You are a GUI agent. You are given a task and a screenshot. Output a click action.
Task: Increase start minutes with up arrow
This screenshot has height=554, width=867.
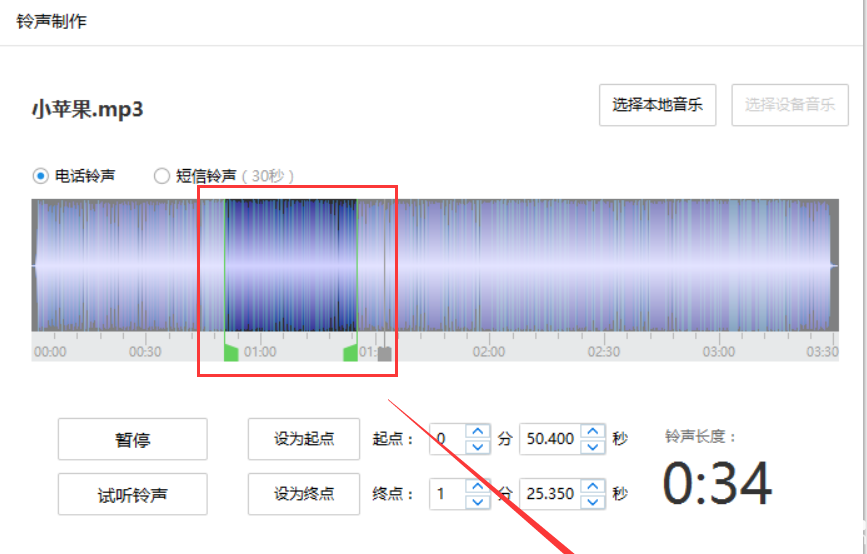478,431
